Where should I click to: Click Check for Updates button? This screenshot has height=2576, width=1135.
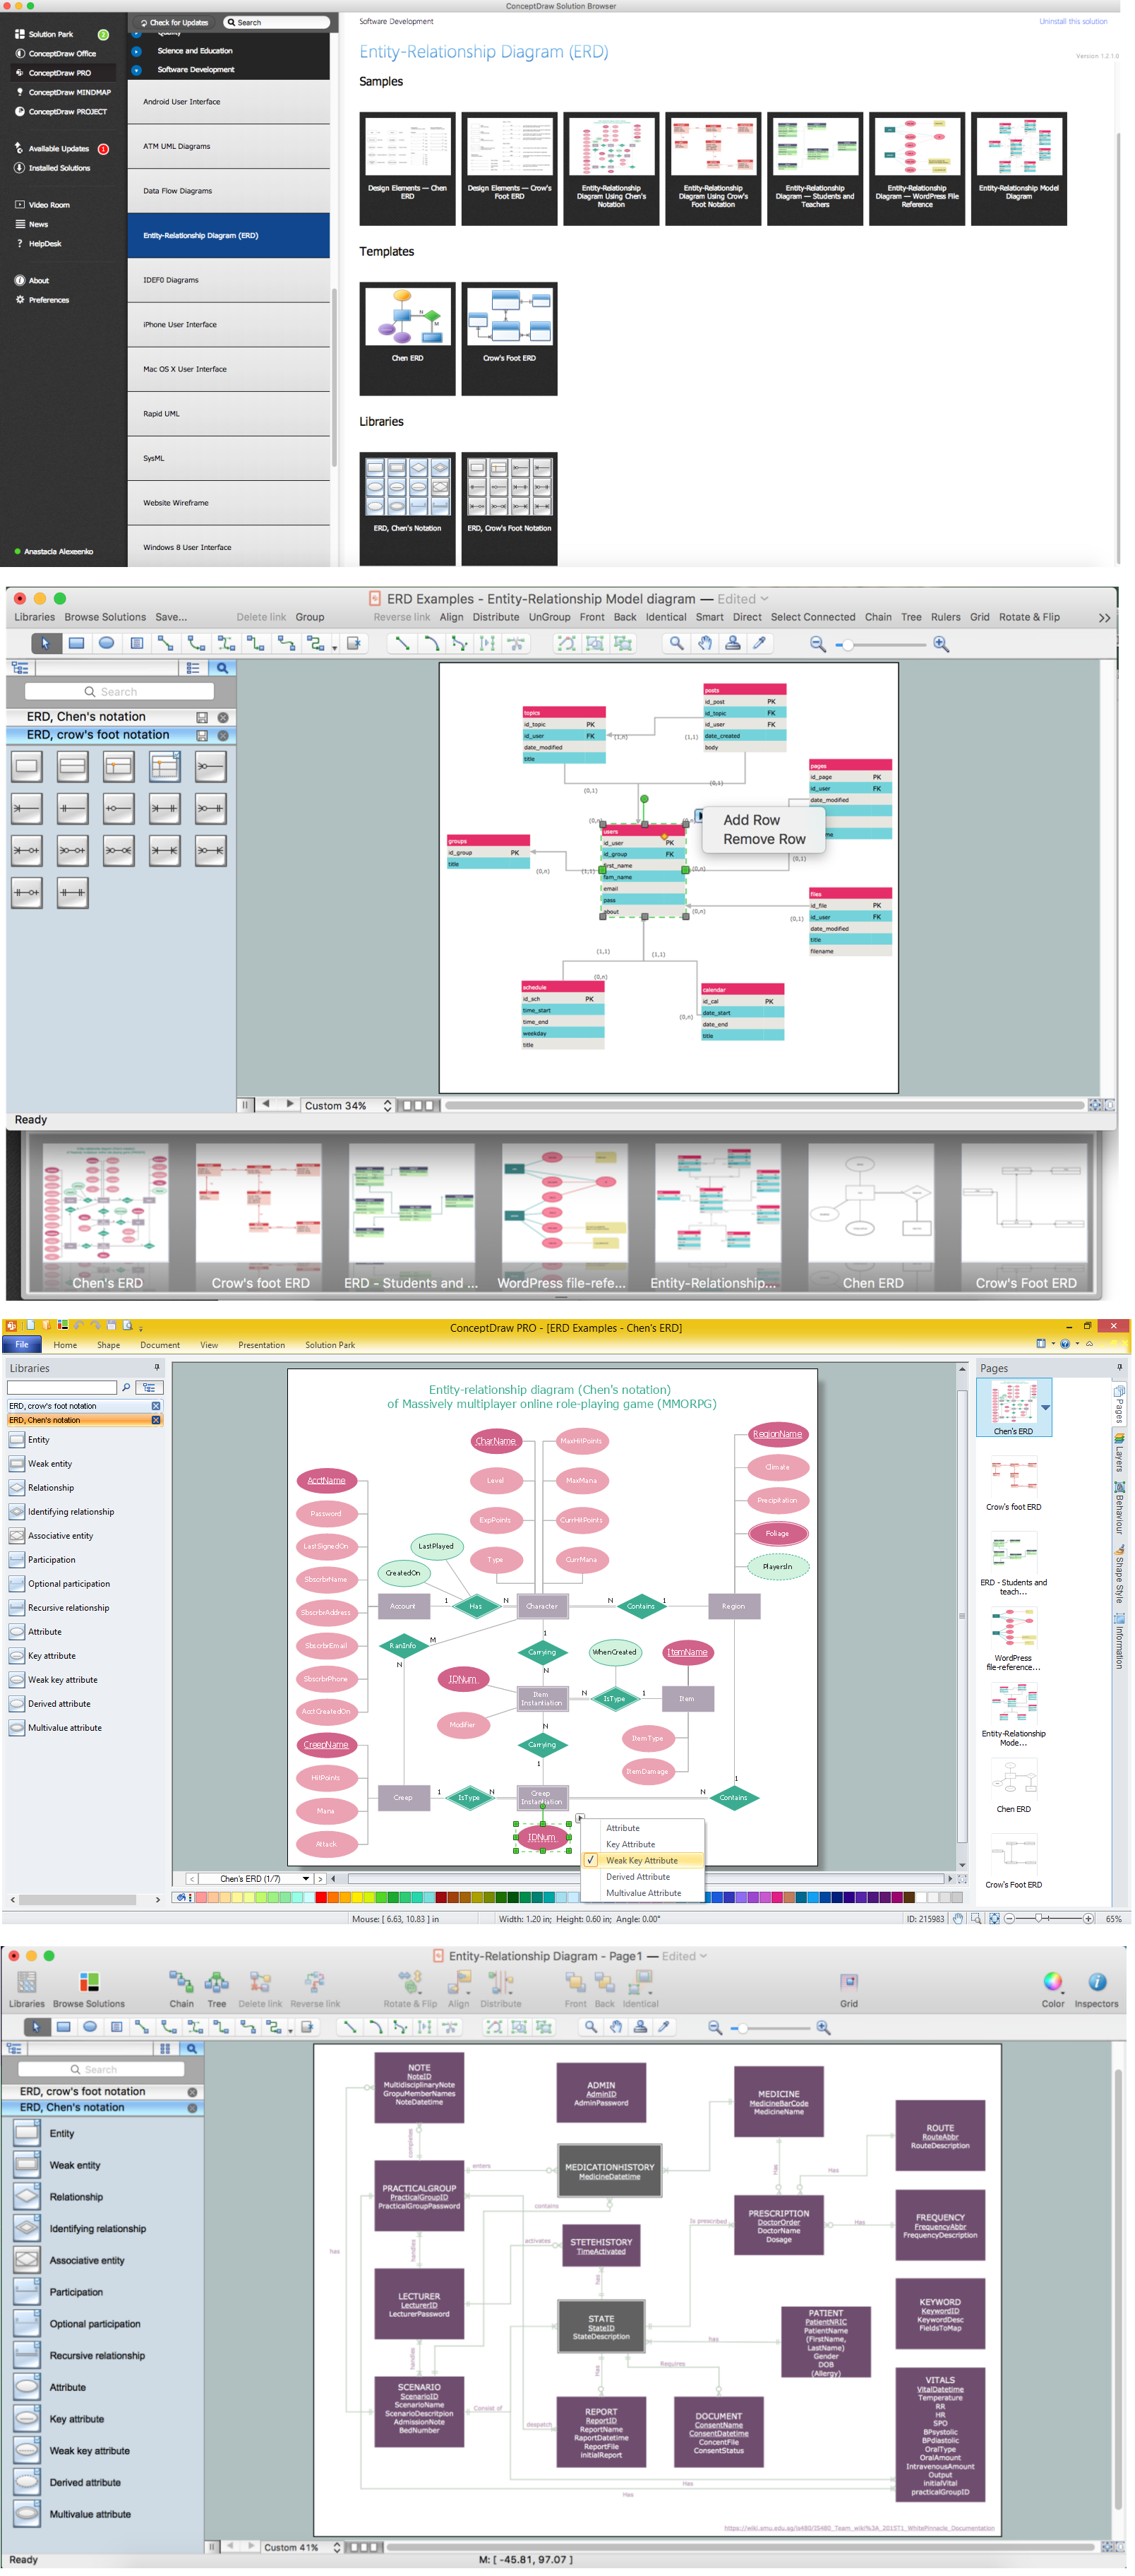174,22
